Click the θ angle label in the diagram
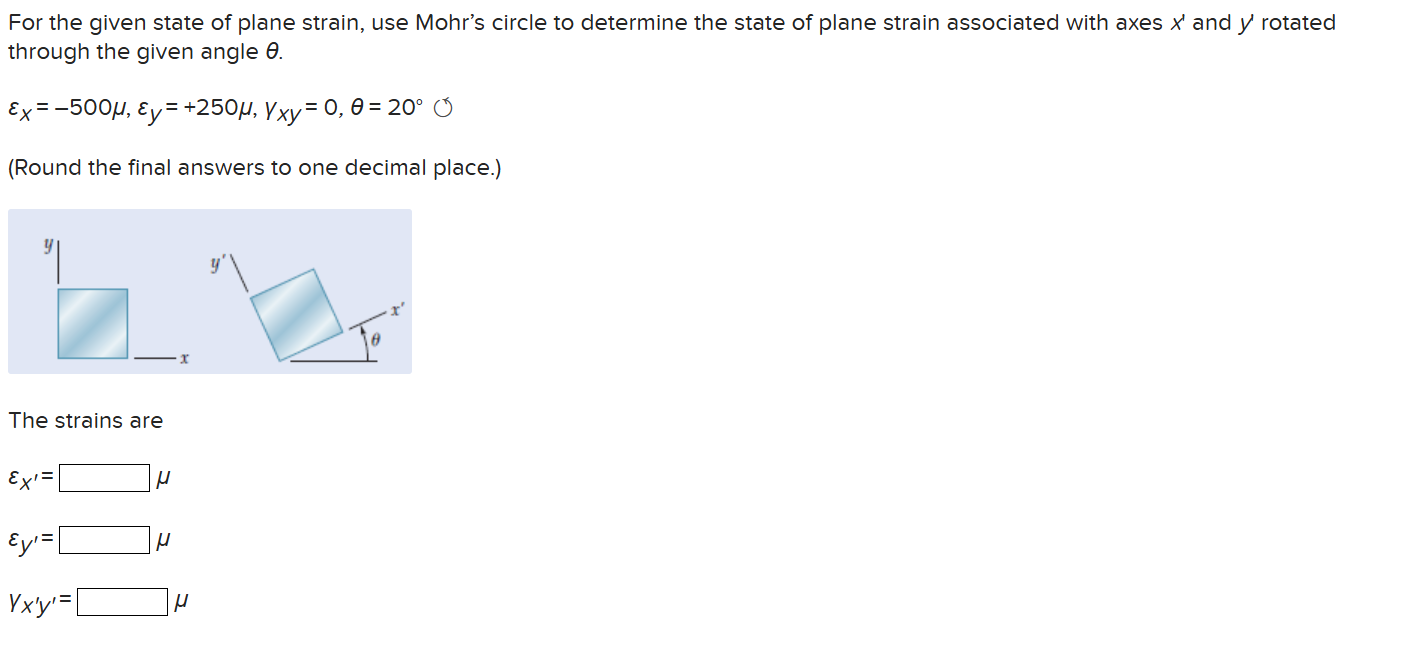This screenshot has height=664, width=1426. [x=377, y=340]
